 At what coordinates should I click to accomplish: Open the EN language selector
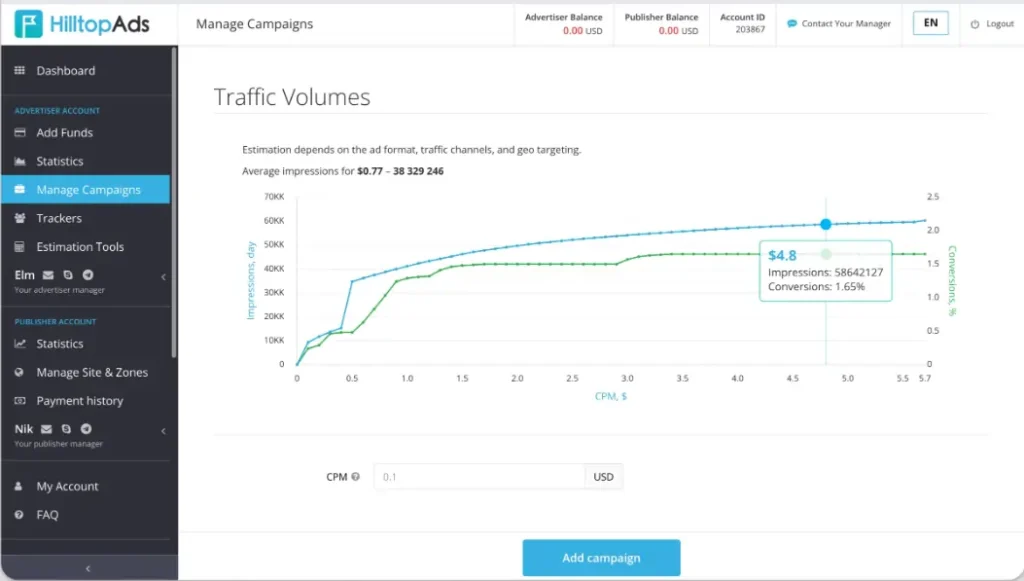tap(931, 23)
